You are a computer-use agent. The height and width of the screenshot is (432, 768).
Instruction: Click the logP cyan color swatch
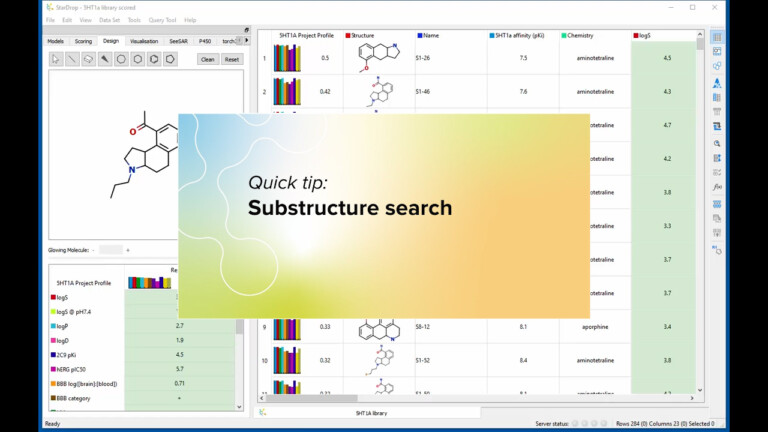click(53, 326)
